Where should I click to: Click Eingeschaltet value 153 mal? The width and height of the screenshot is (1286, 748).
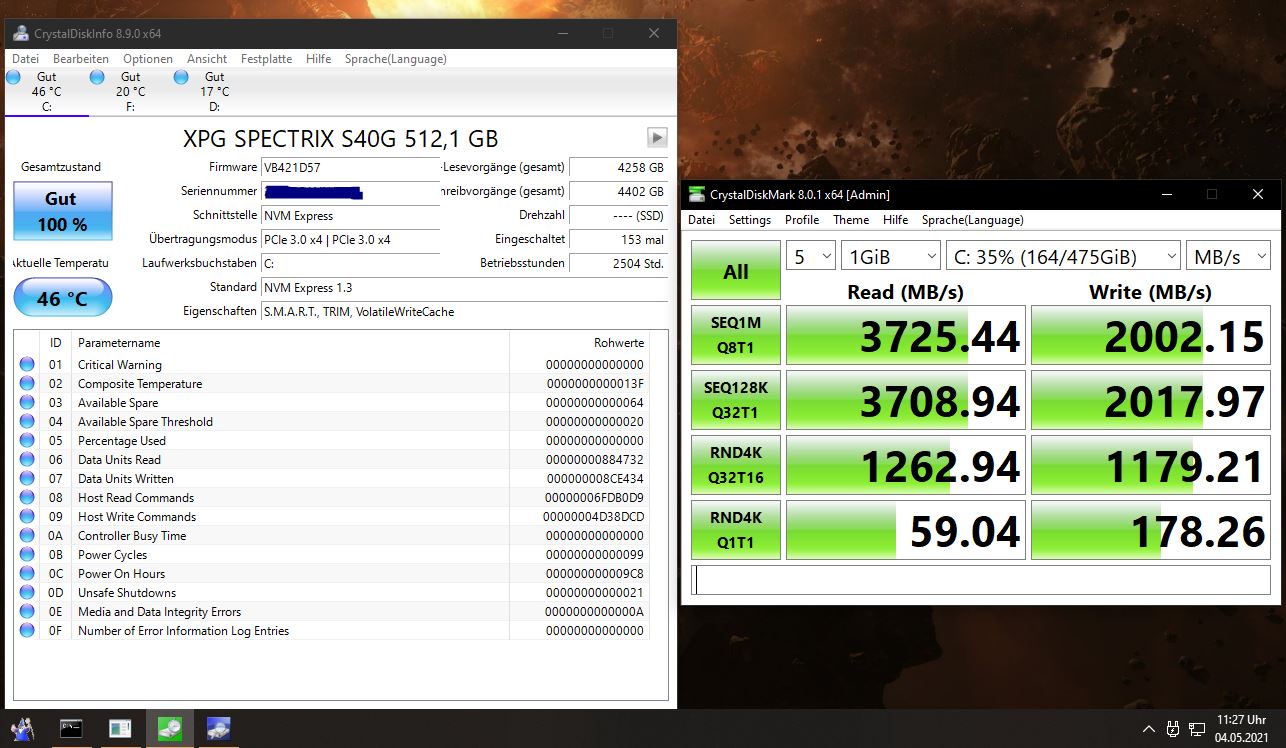coord(618,239)
